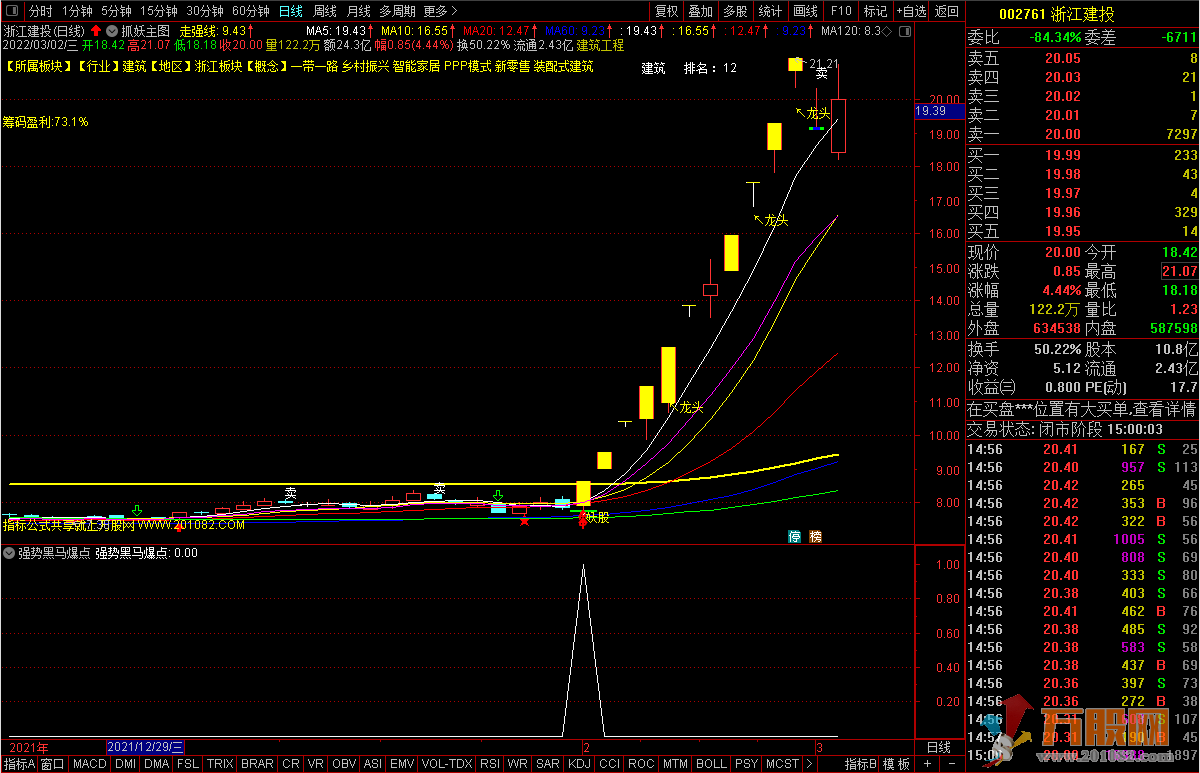1200x773 pixels.
Task: Switch on the MACD indicator
Action: (89, 764)
